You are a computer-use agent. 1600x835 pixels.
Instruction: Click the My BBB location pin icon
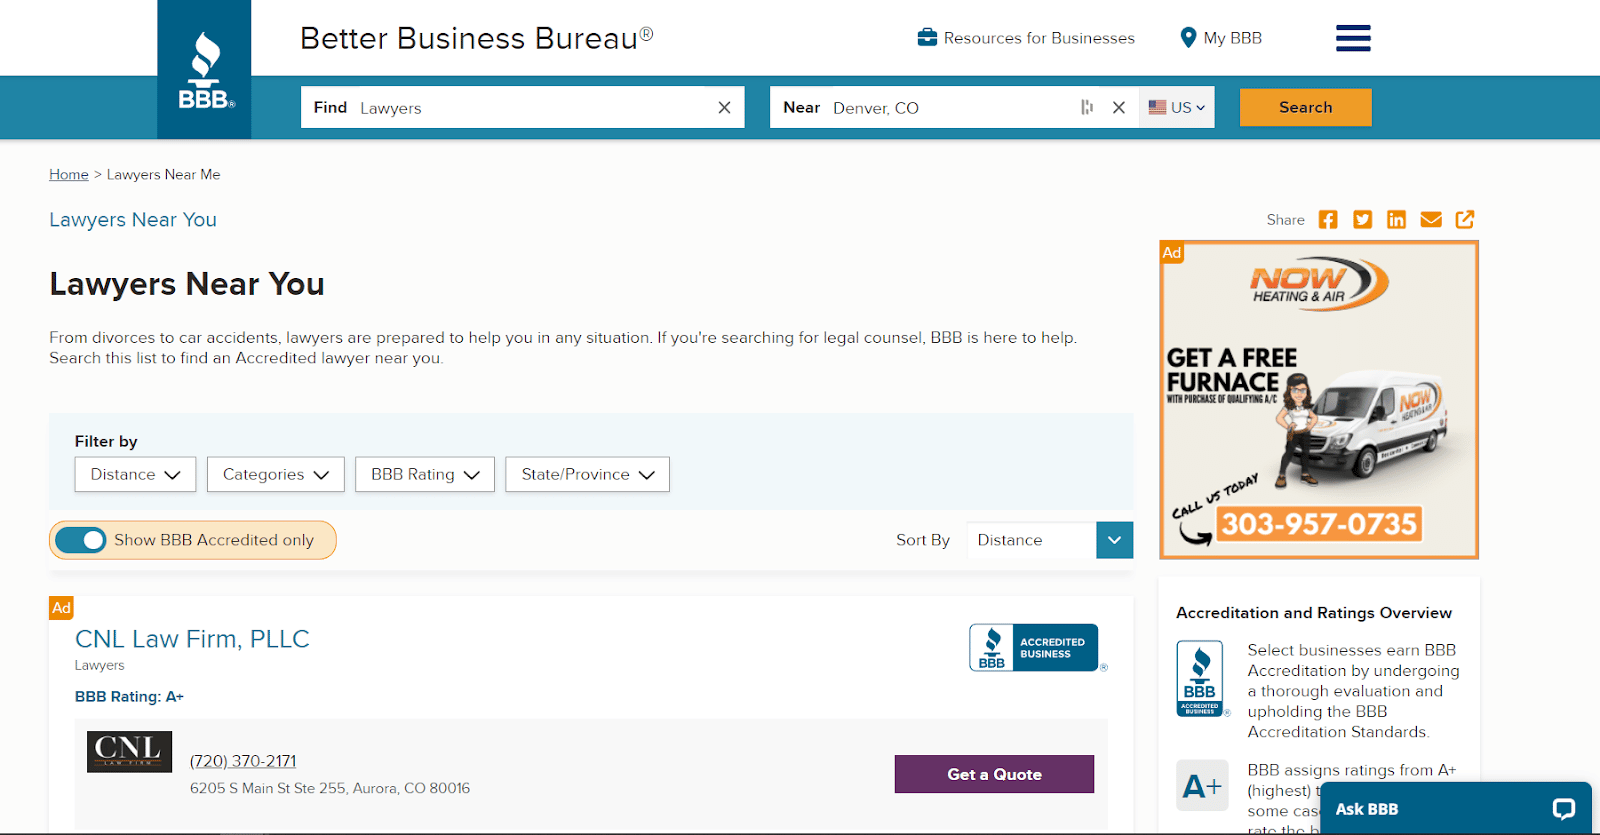(x=1188, y=38)
